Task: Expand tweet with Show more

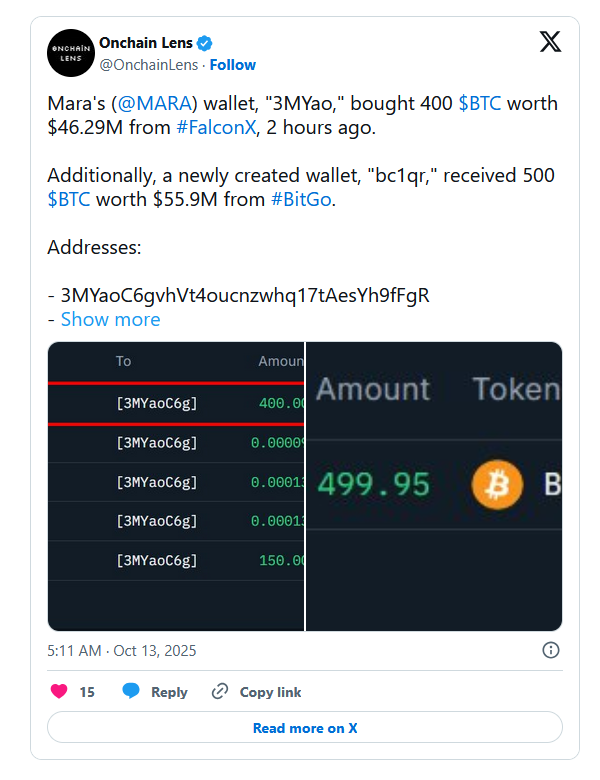Action: click(110, 319)
